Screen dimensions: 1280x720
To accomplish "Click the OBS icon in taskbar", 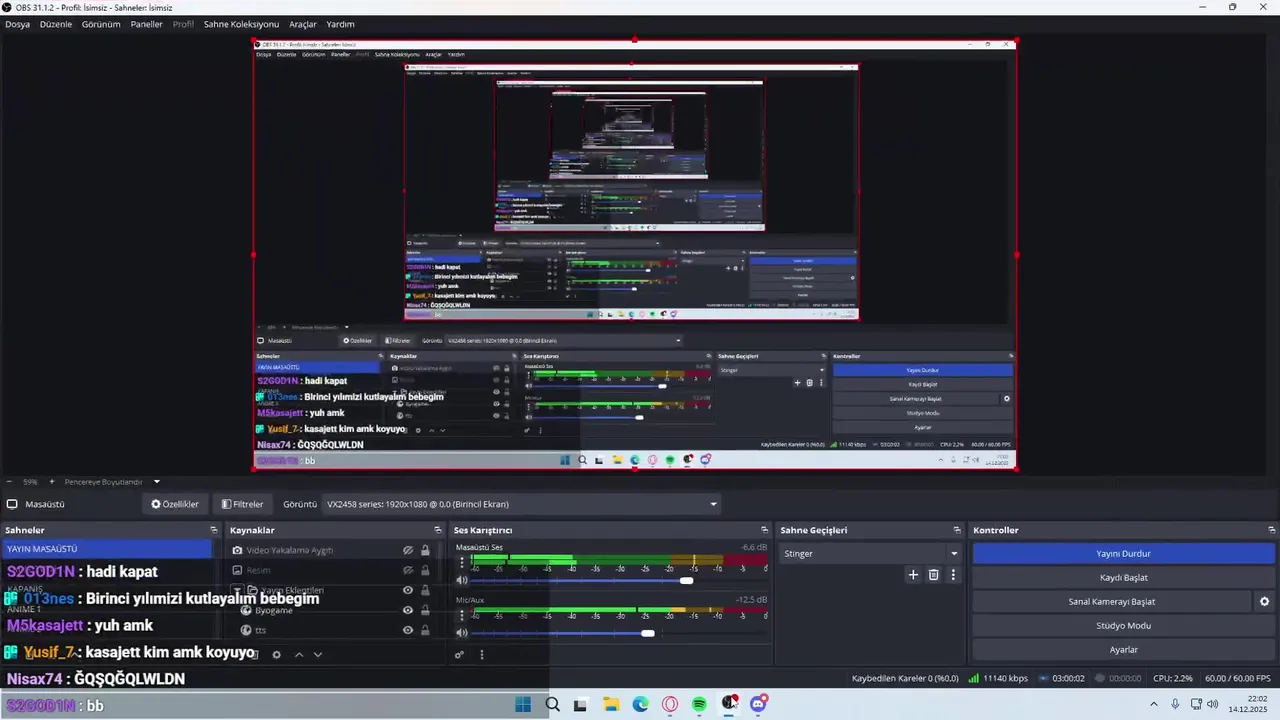I will pyautogui.click(x=729, y=704).
